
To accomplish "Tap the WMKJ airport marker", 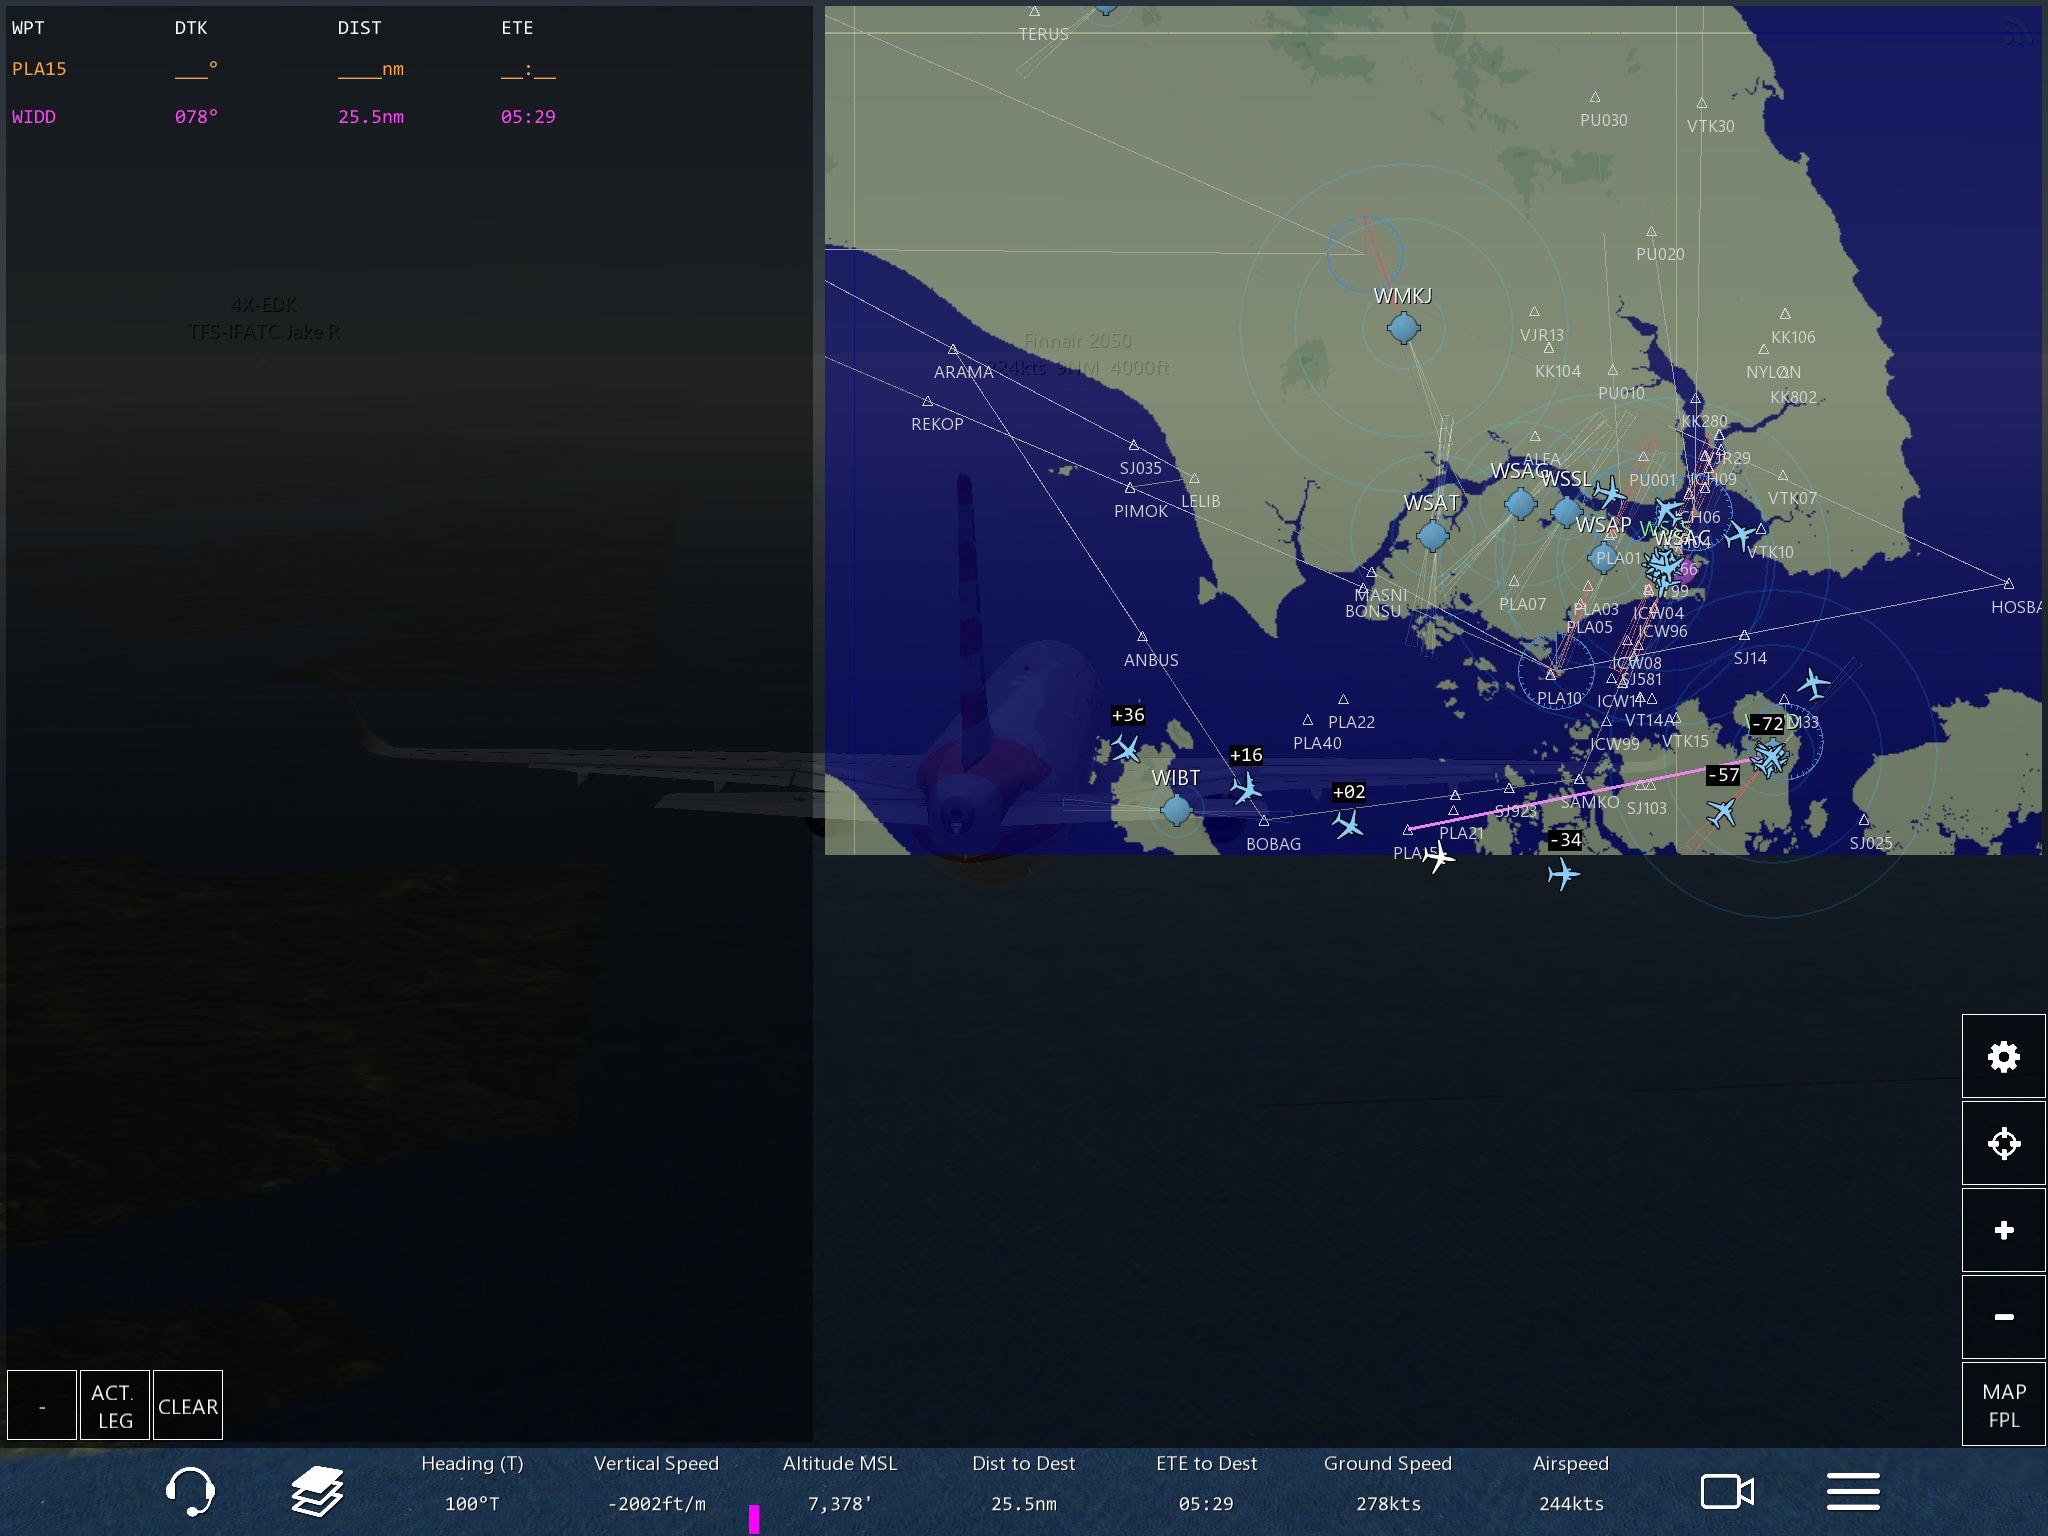I will pyautogui.click(x=1403, y=327).
